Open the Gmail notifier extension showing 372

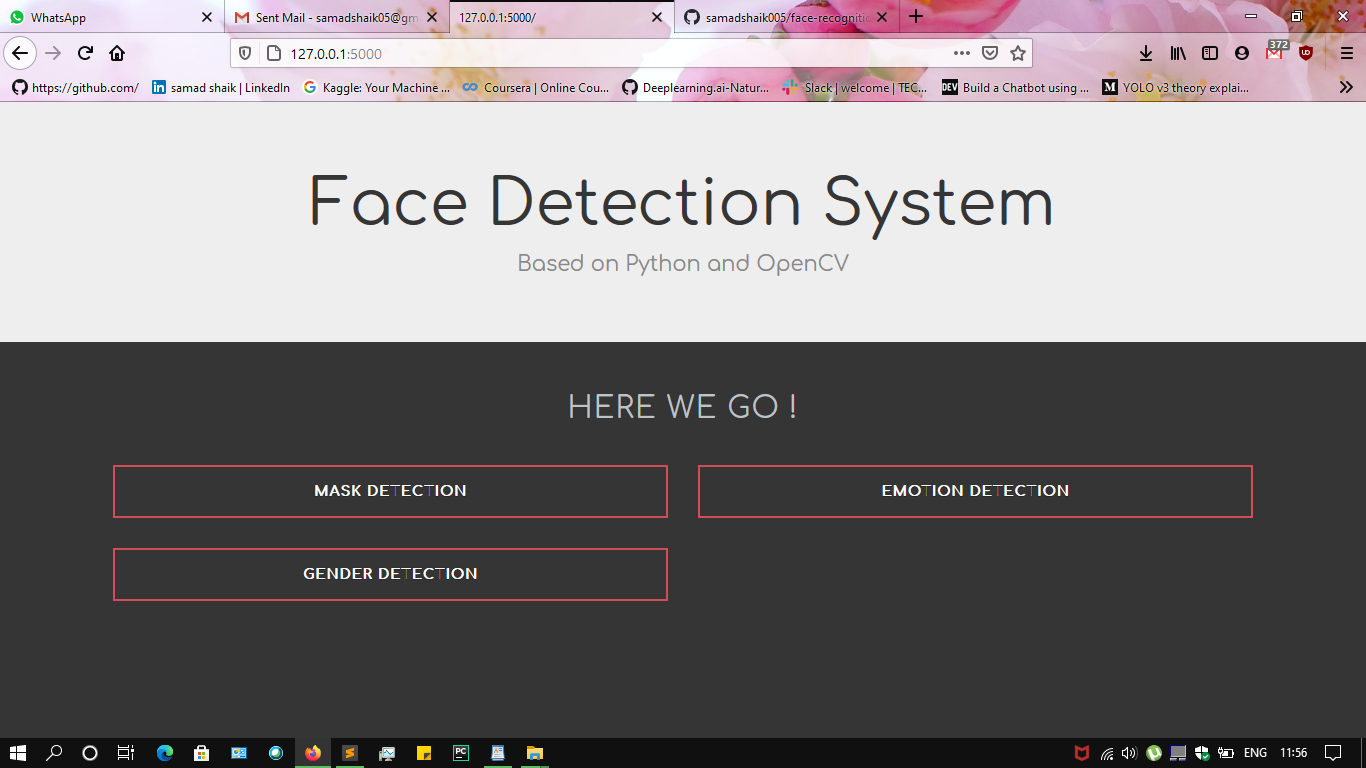pyautogui.click(x=1275, y=51)
